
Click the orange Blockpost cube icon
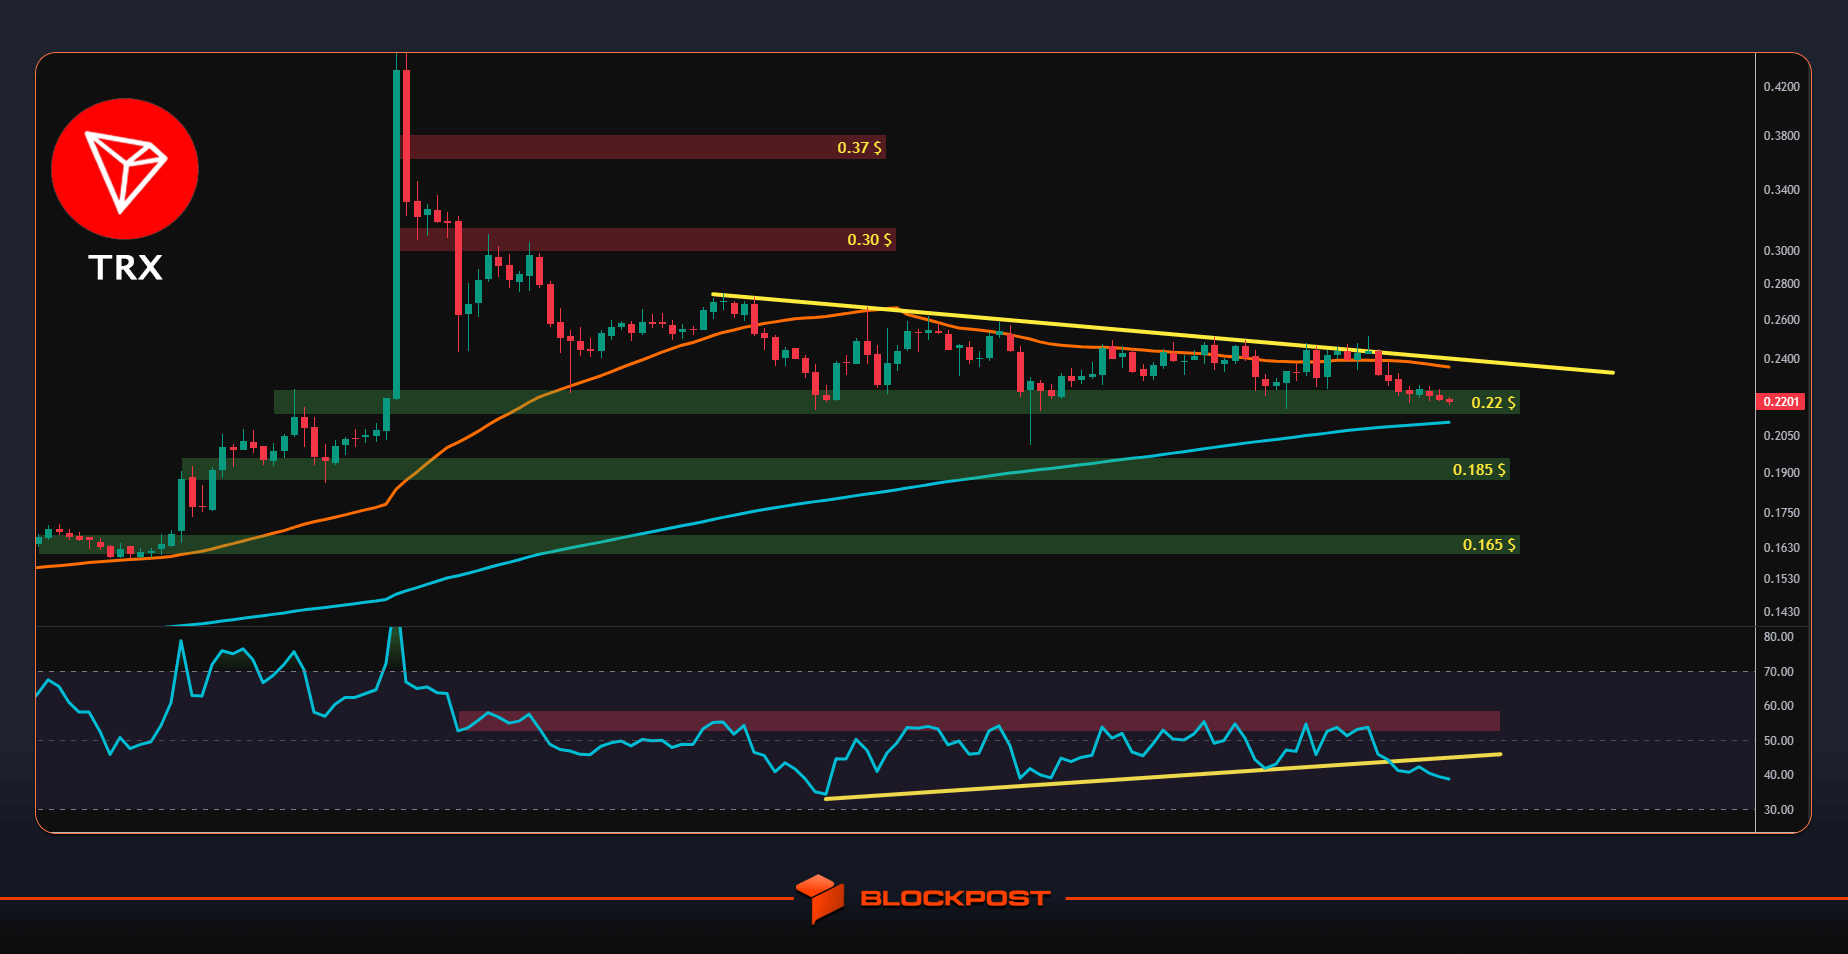coord(819,898)
